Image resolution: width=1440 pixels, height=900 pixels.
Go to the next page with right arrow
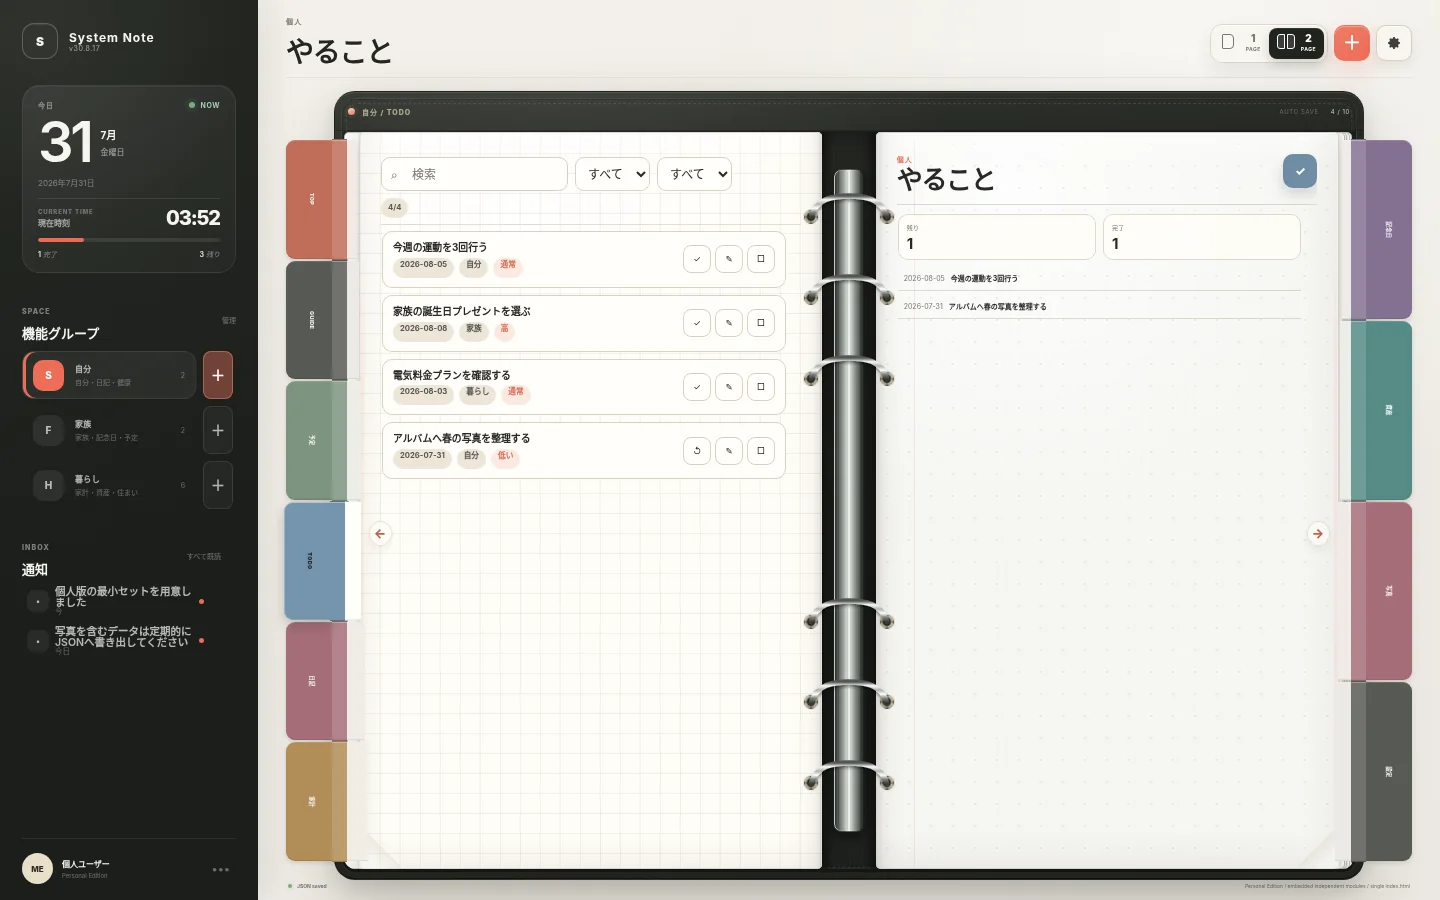click(x=1318, y=534)
